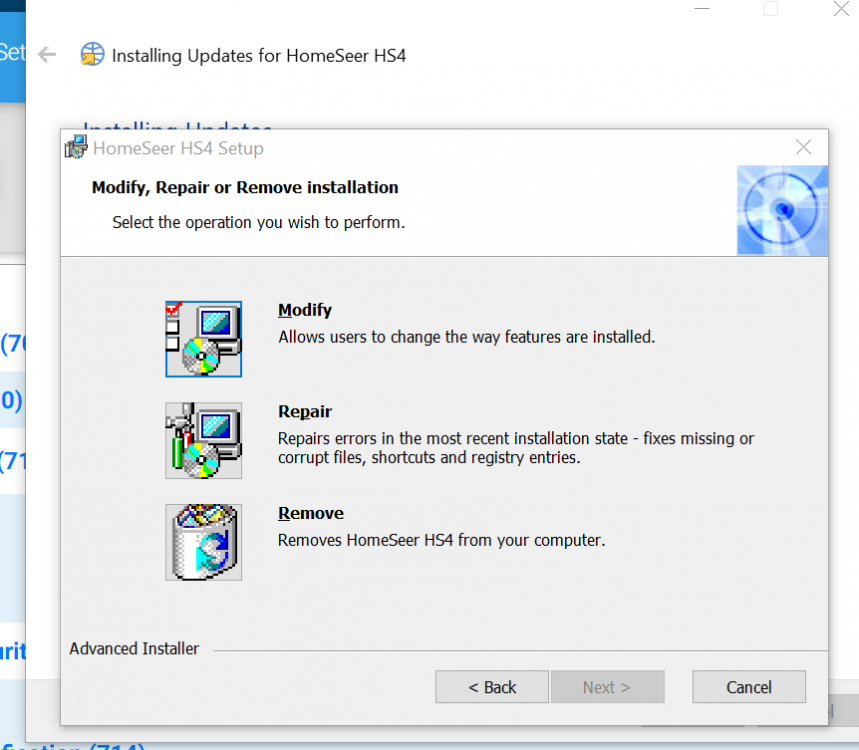Choose the Repair installation icon
This screenshot has width=859, height=750.
(x=203, y=440)
